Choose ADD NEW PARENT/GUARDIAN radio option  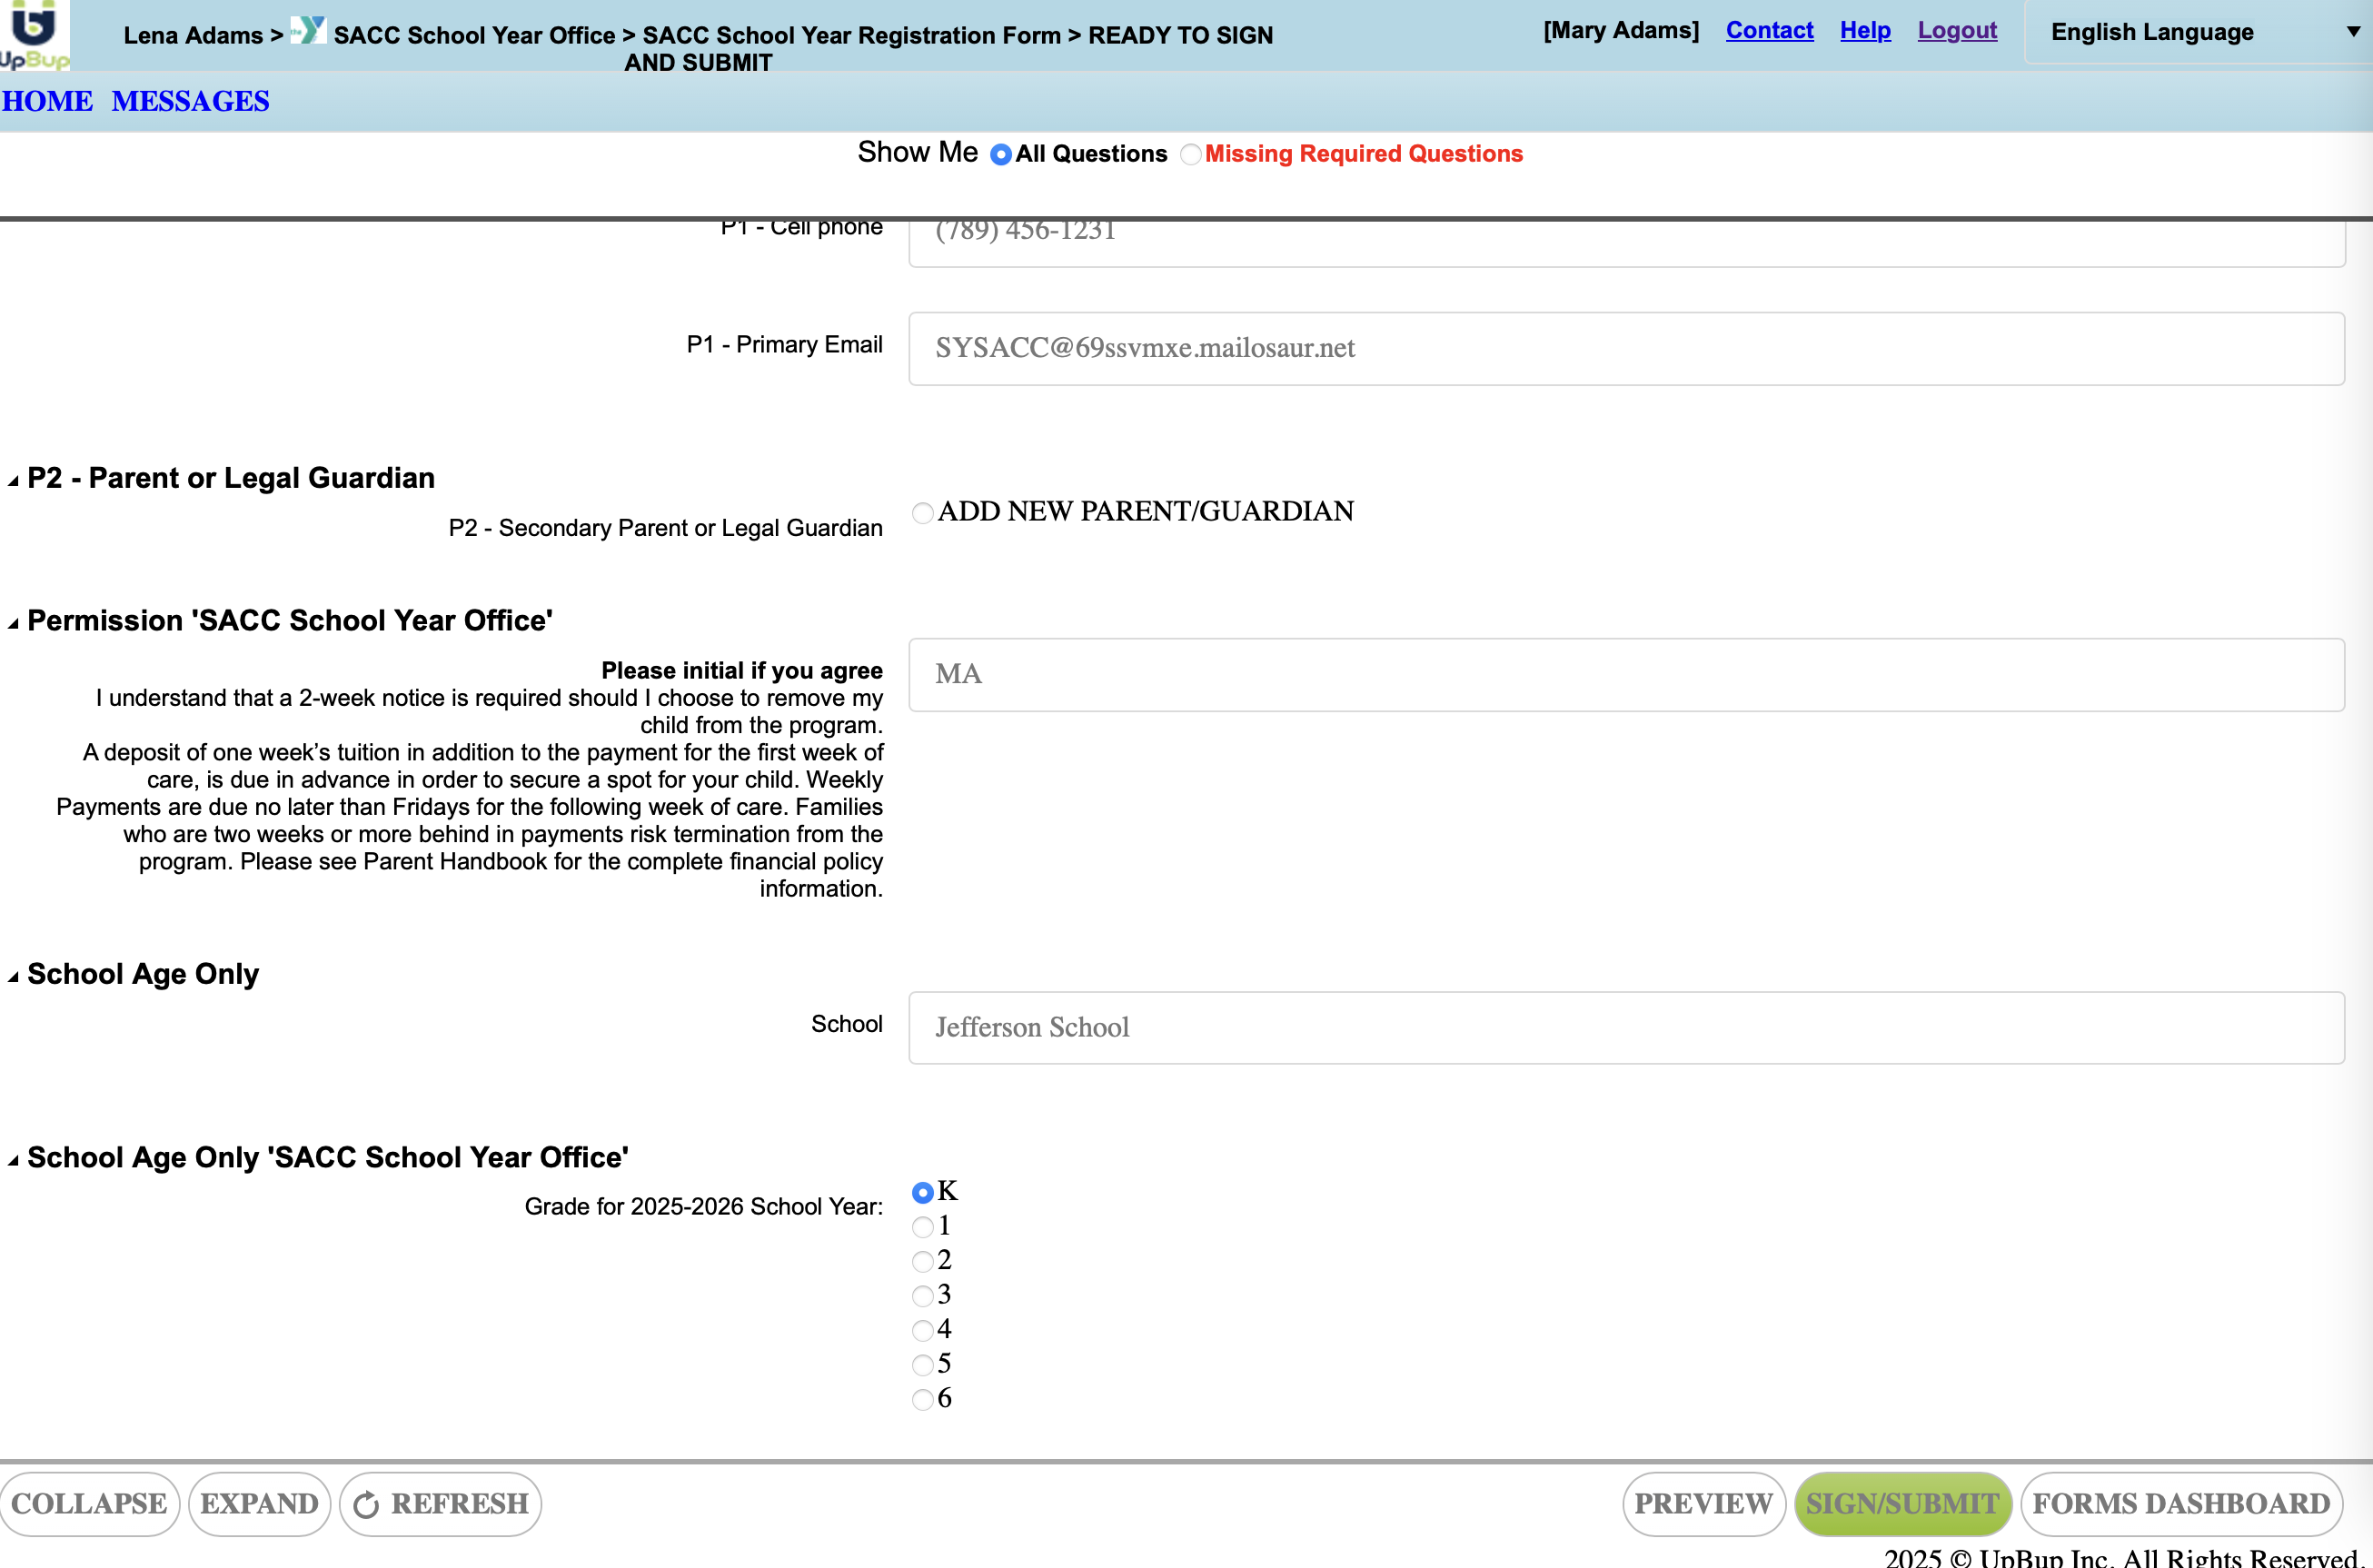922,513
